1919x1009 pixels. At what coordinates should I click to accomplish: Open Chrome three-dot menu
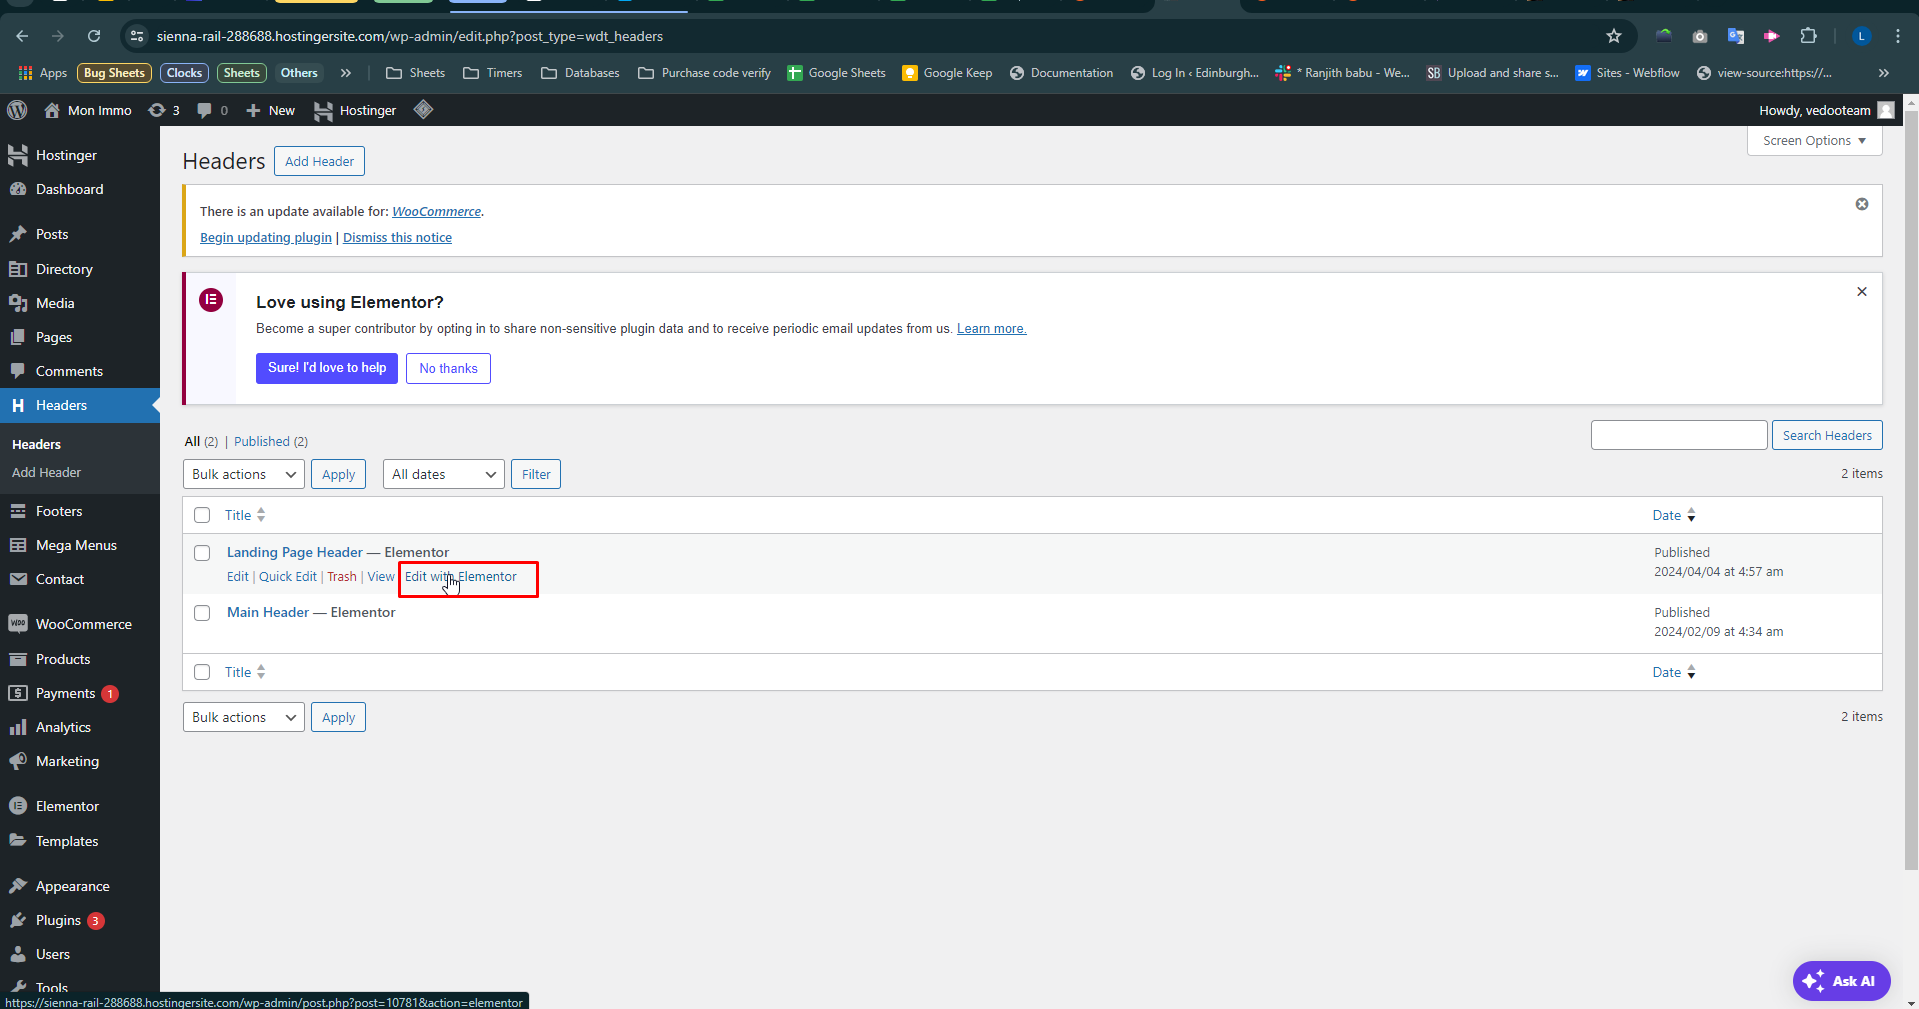(x=1897, y=36)
